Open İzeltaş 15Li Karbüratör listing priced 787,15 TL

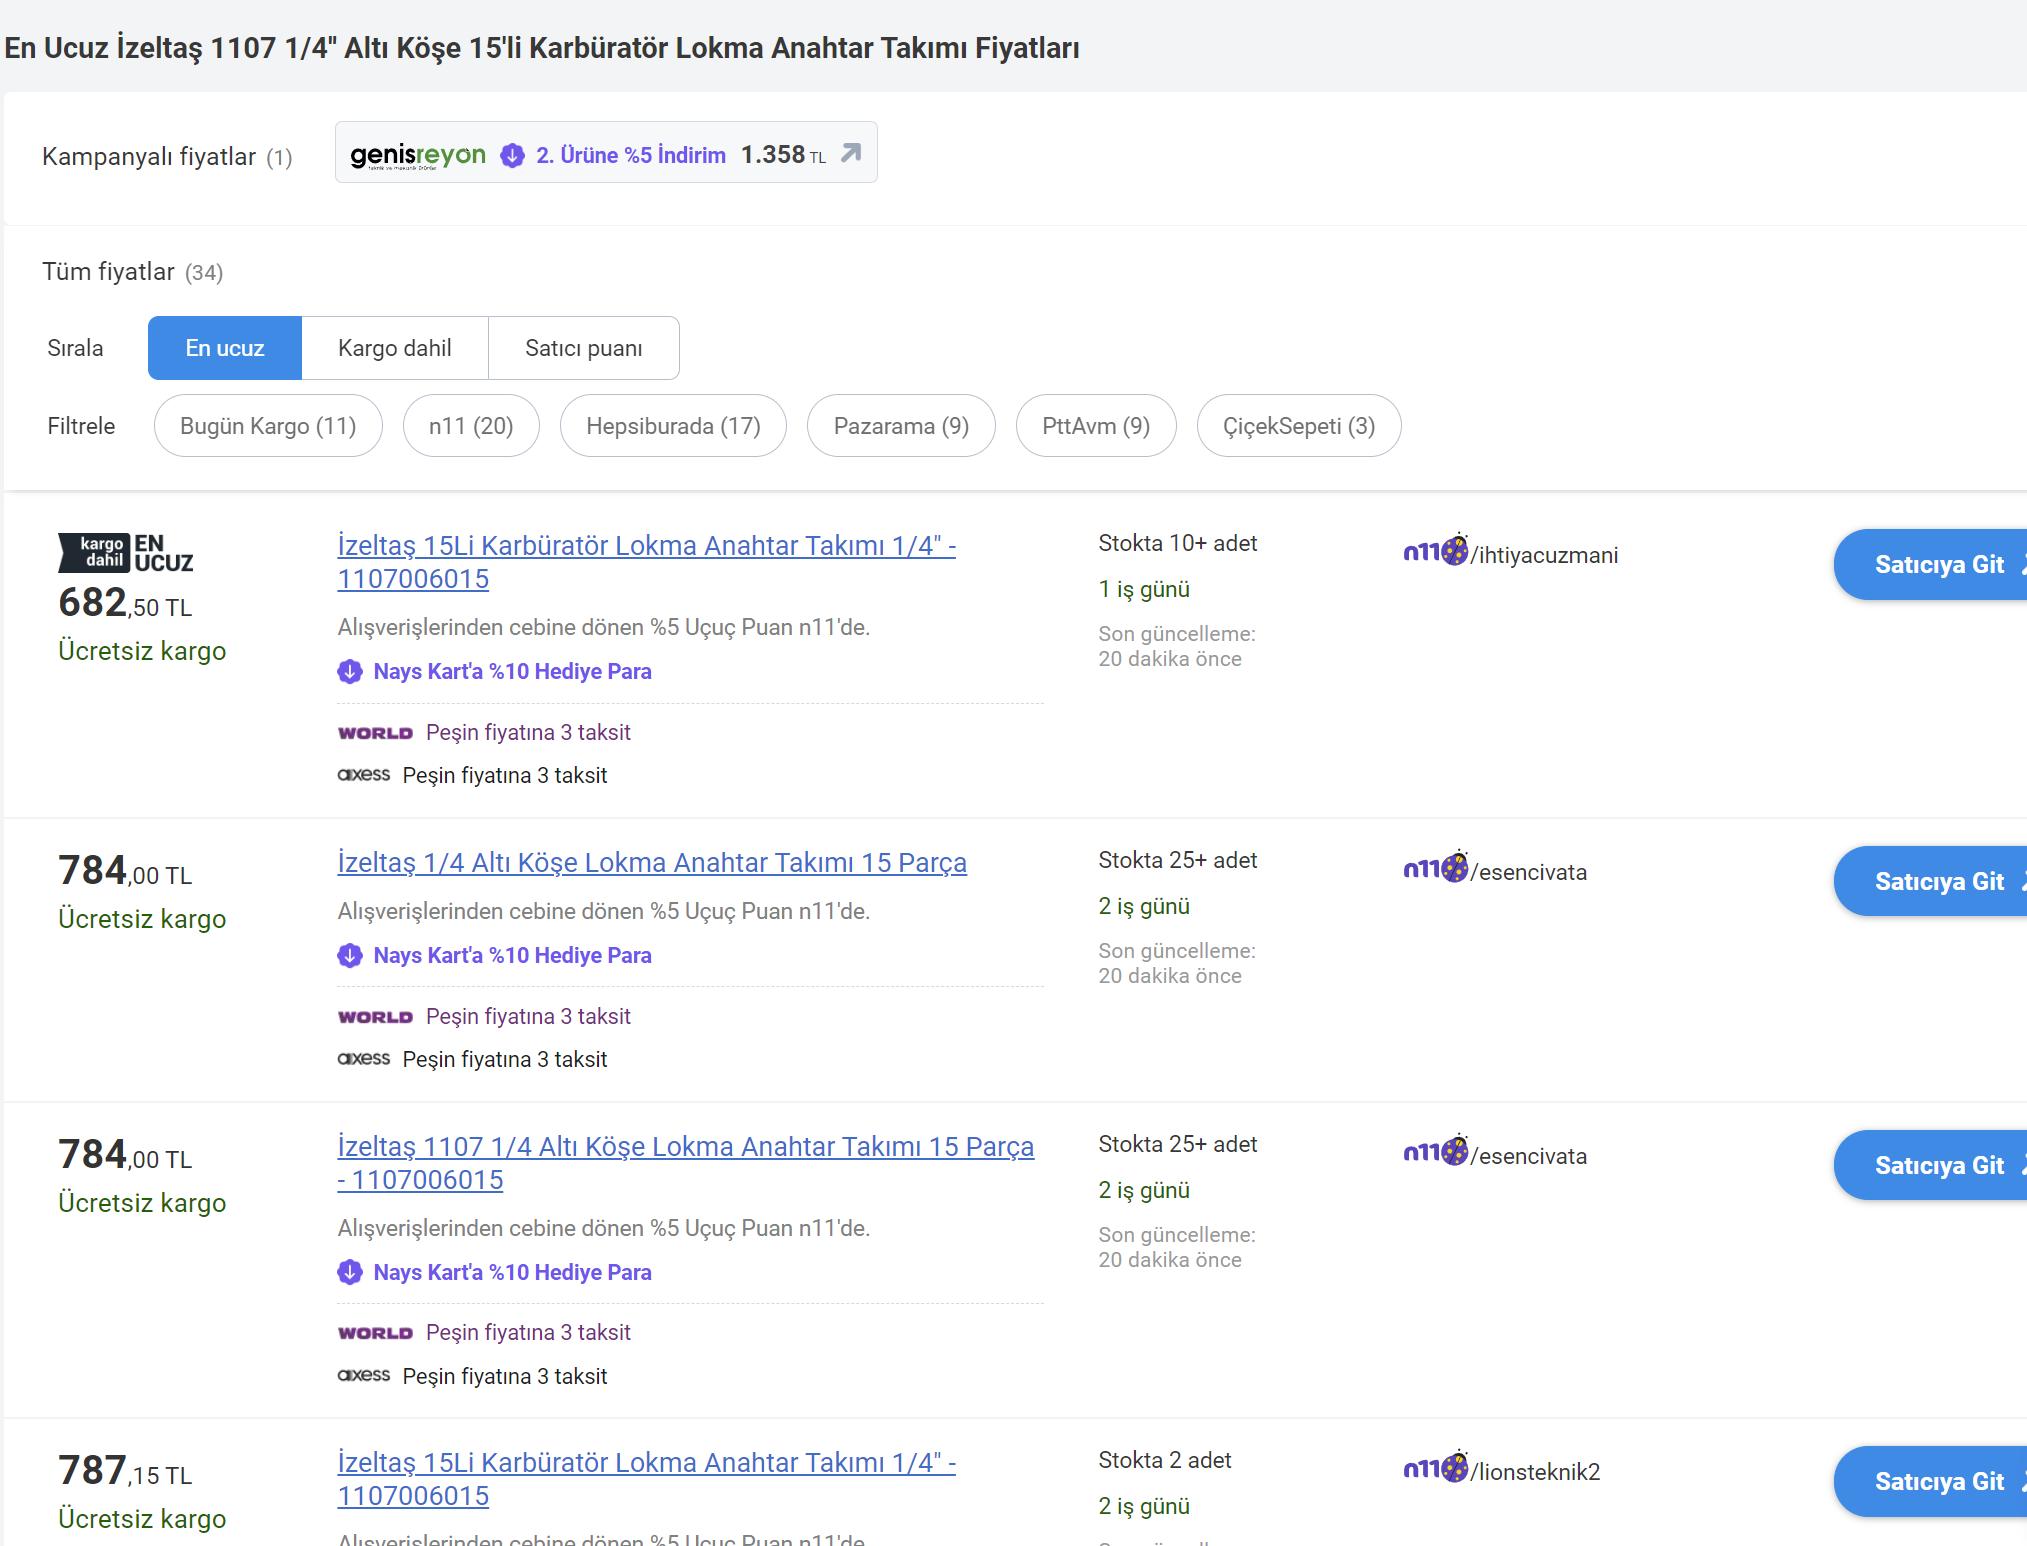pyautogui.click(x=647, y=1479)
